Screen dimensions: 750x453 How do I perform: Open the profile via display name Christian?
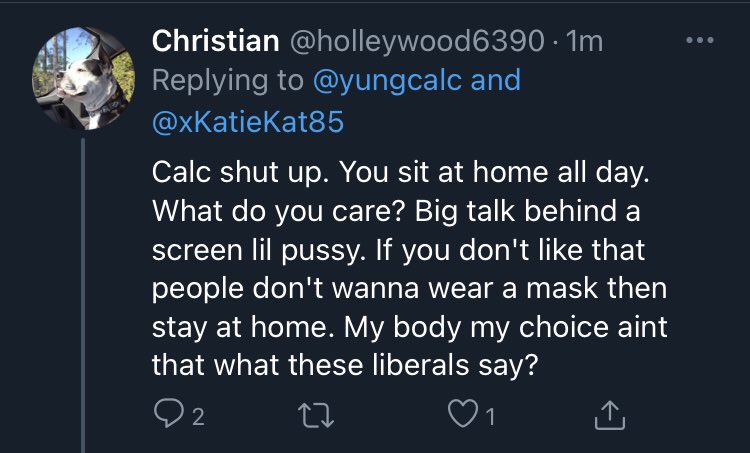215,42
